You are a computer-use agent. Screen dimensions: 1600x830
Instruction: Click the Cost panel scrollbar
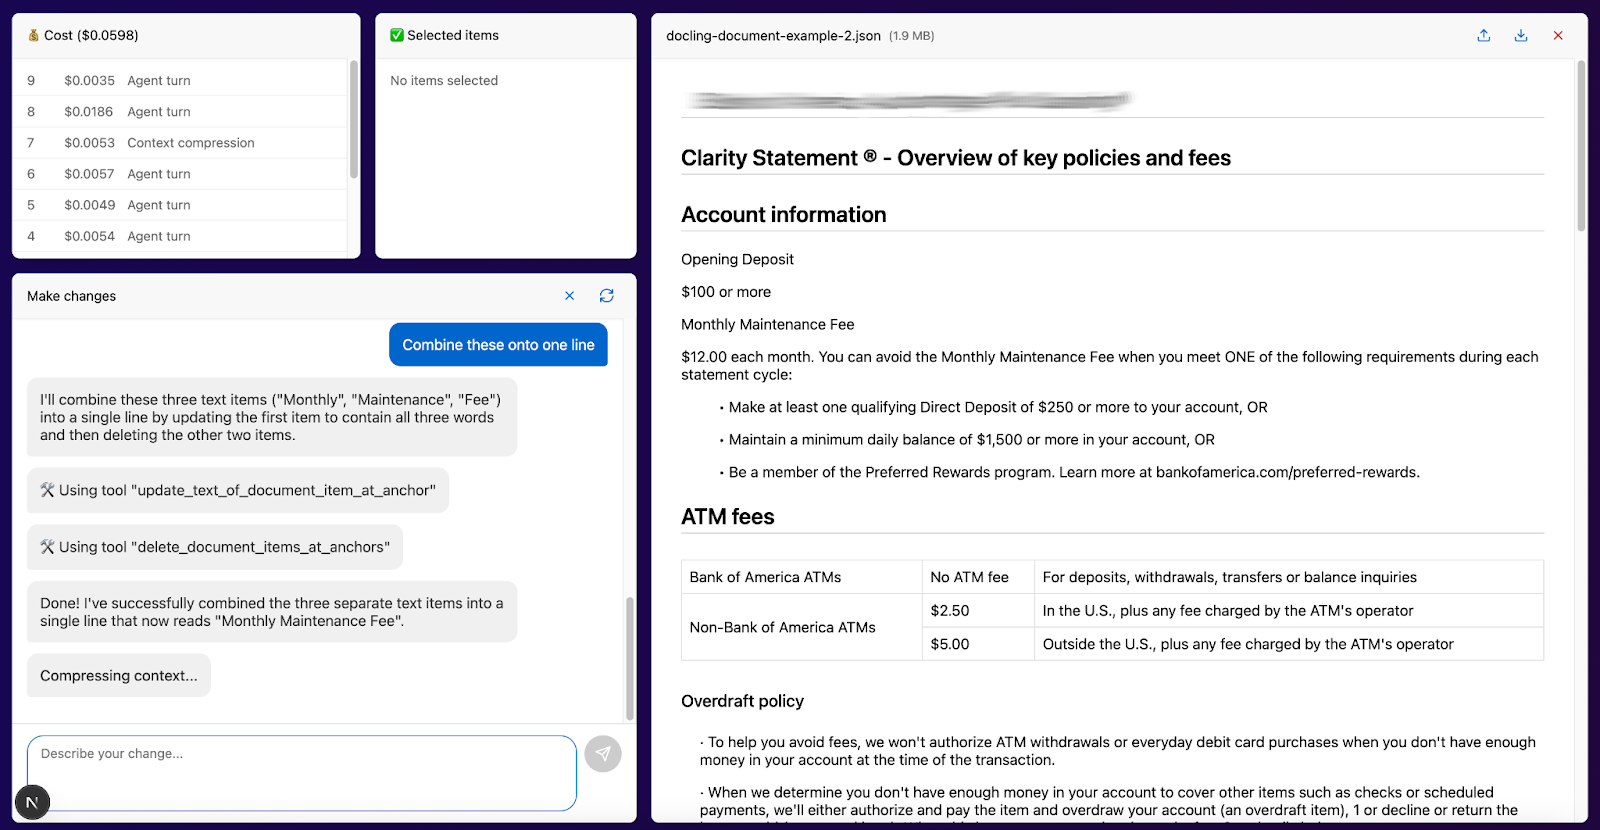pos(354,120)
